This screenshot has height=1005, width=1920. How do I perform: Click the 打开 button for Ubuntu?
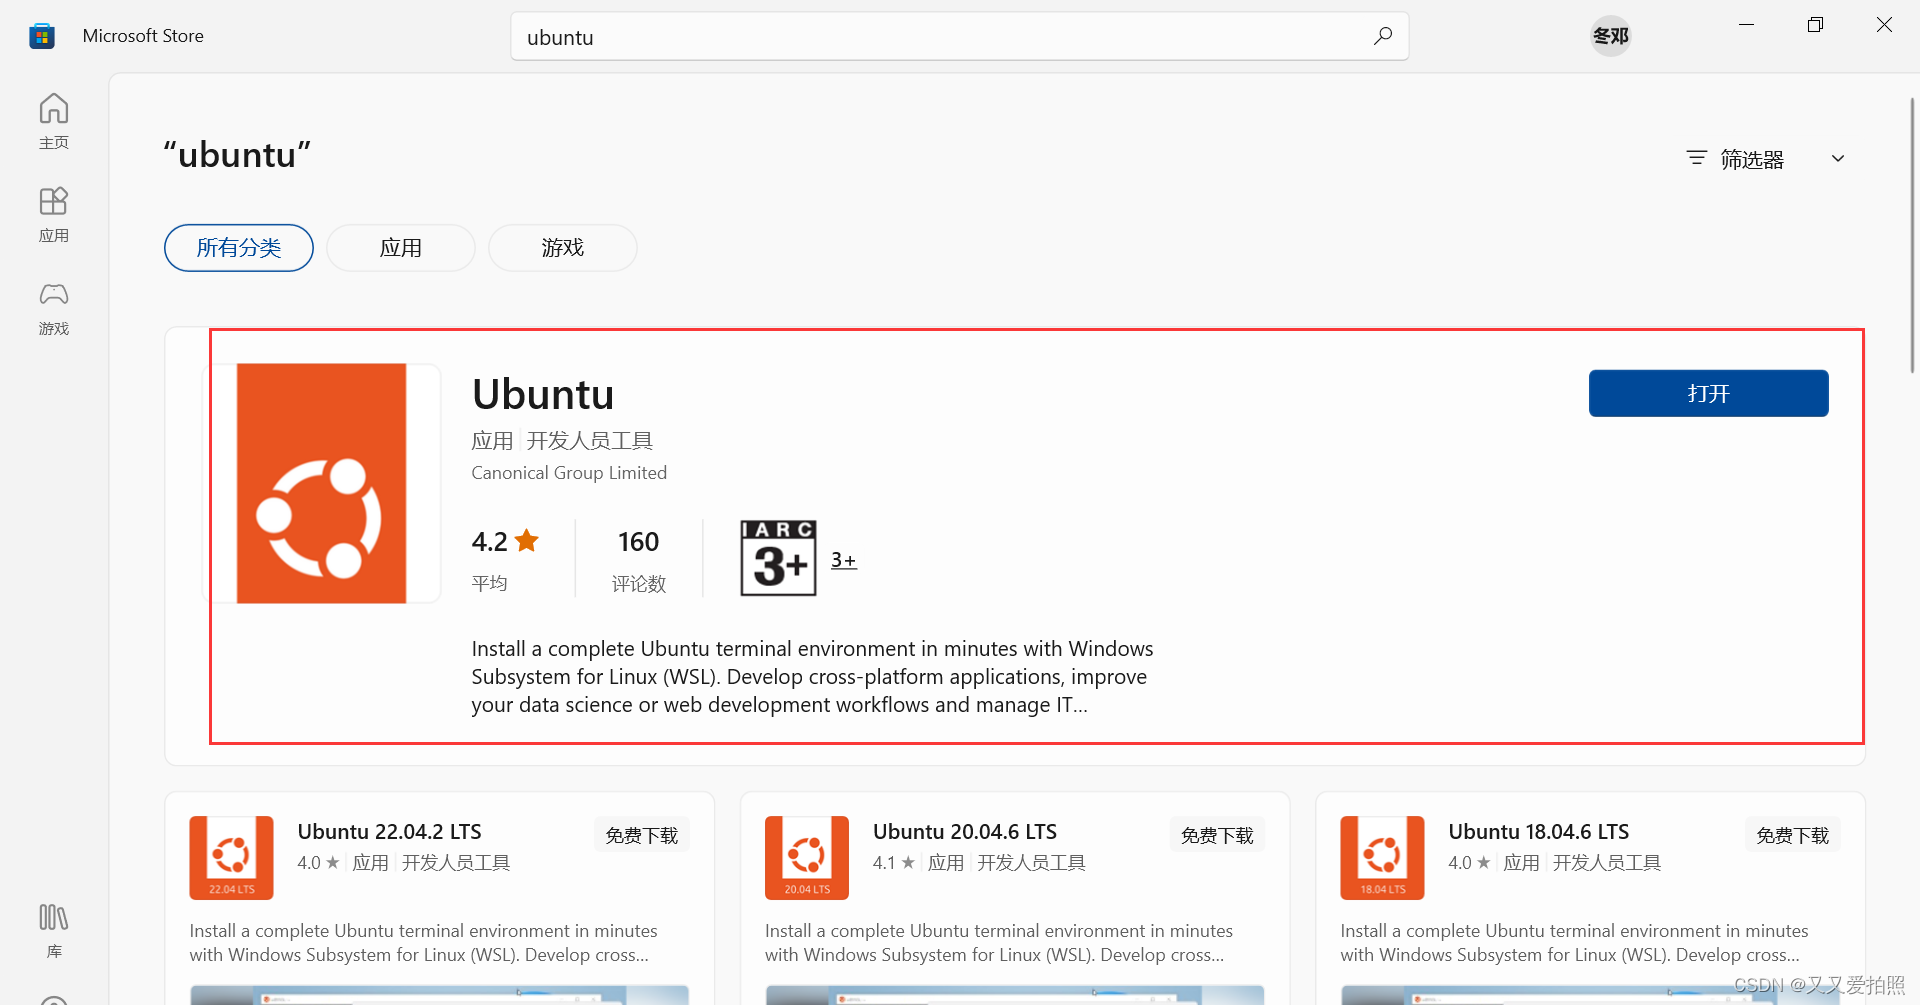click(x=1708, y=393)
